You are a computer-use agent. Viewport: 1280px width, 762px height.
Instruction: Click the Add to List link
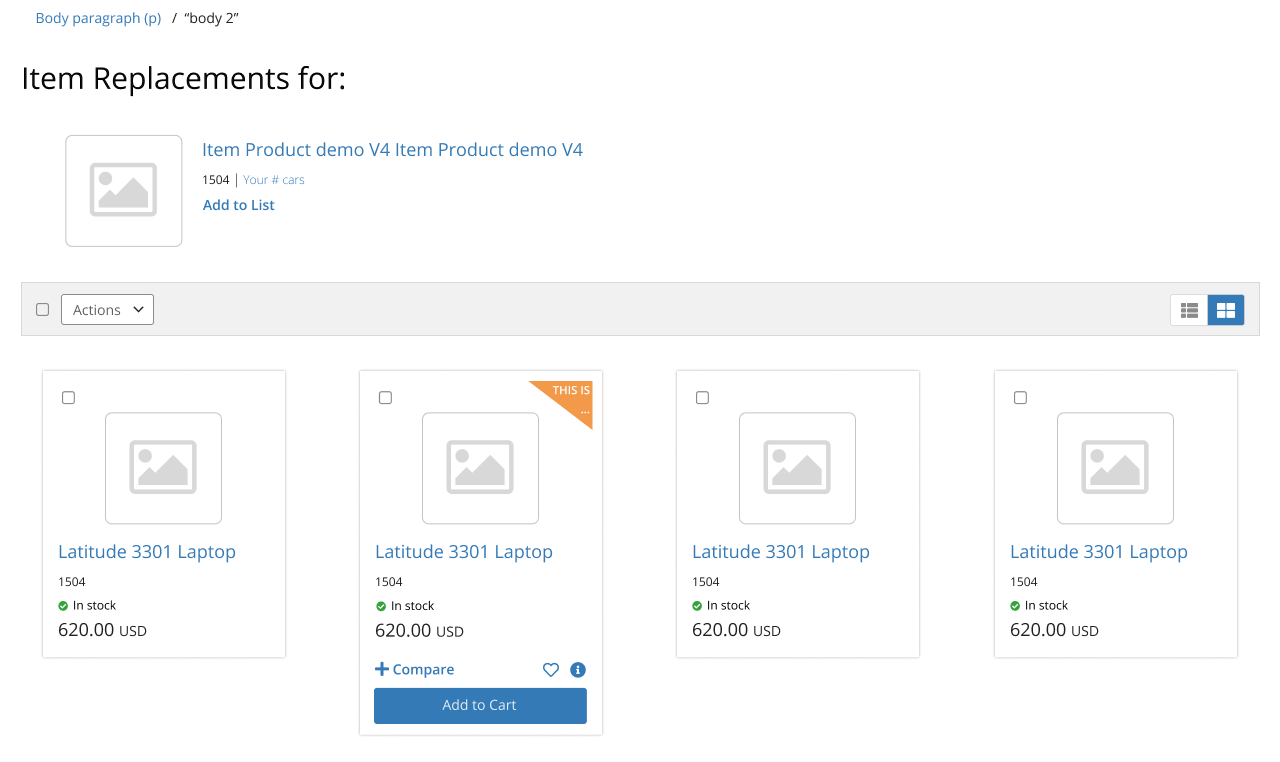coord(239,205)
